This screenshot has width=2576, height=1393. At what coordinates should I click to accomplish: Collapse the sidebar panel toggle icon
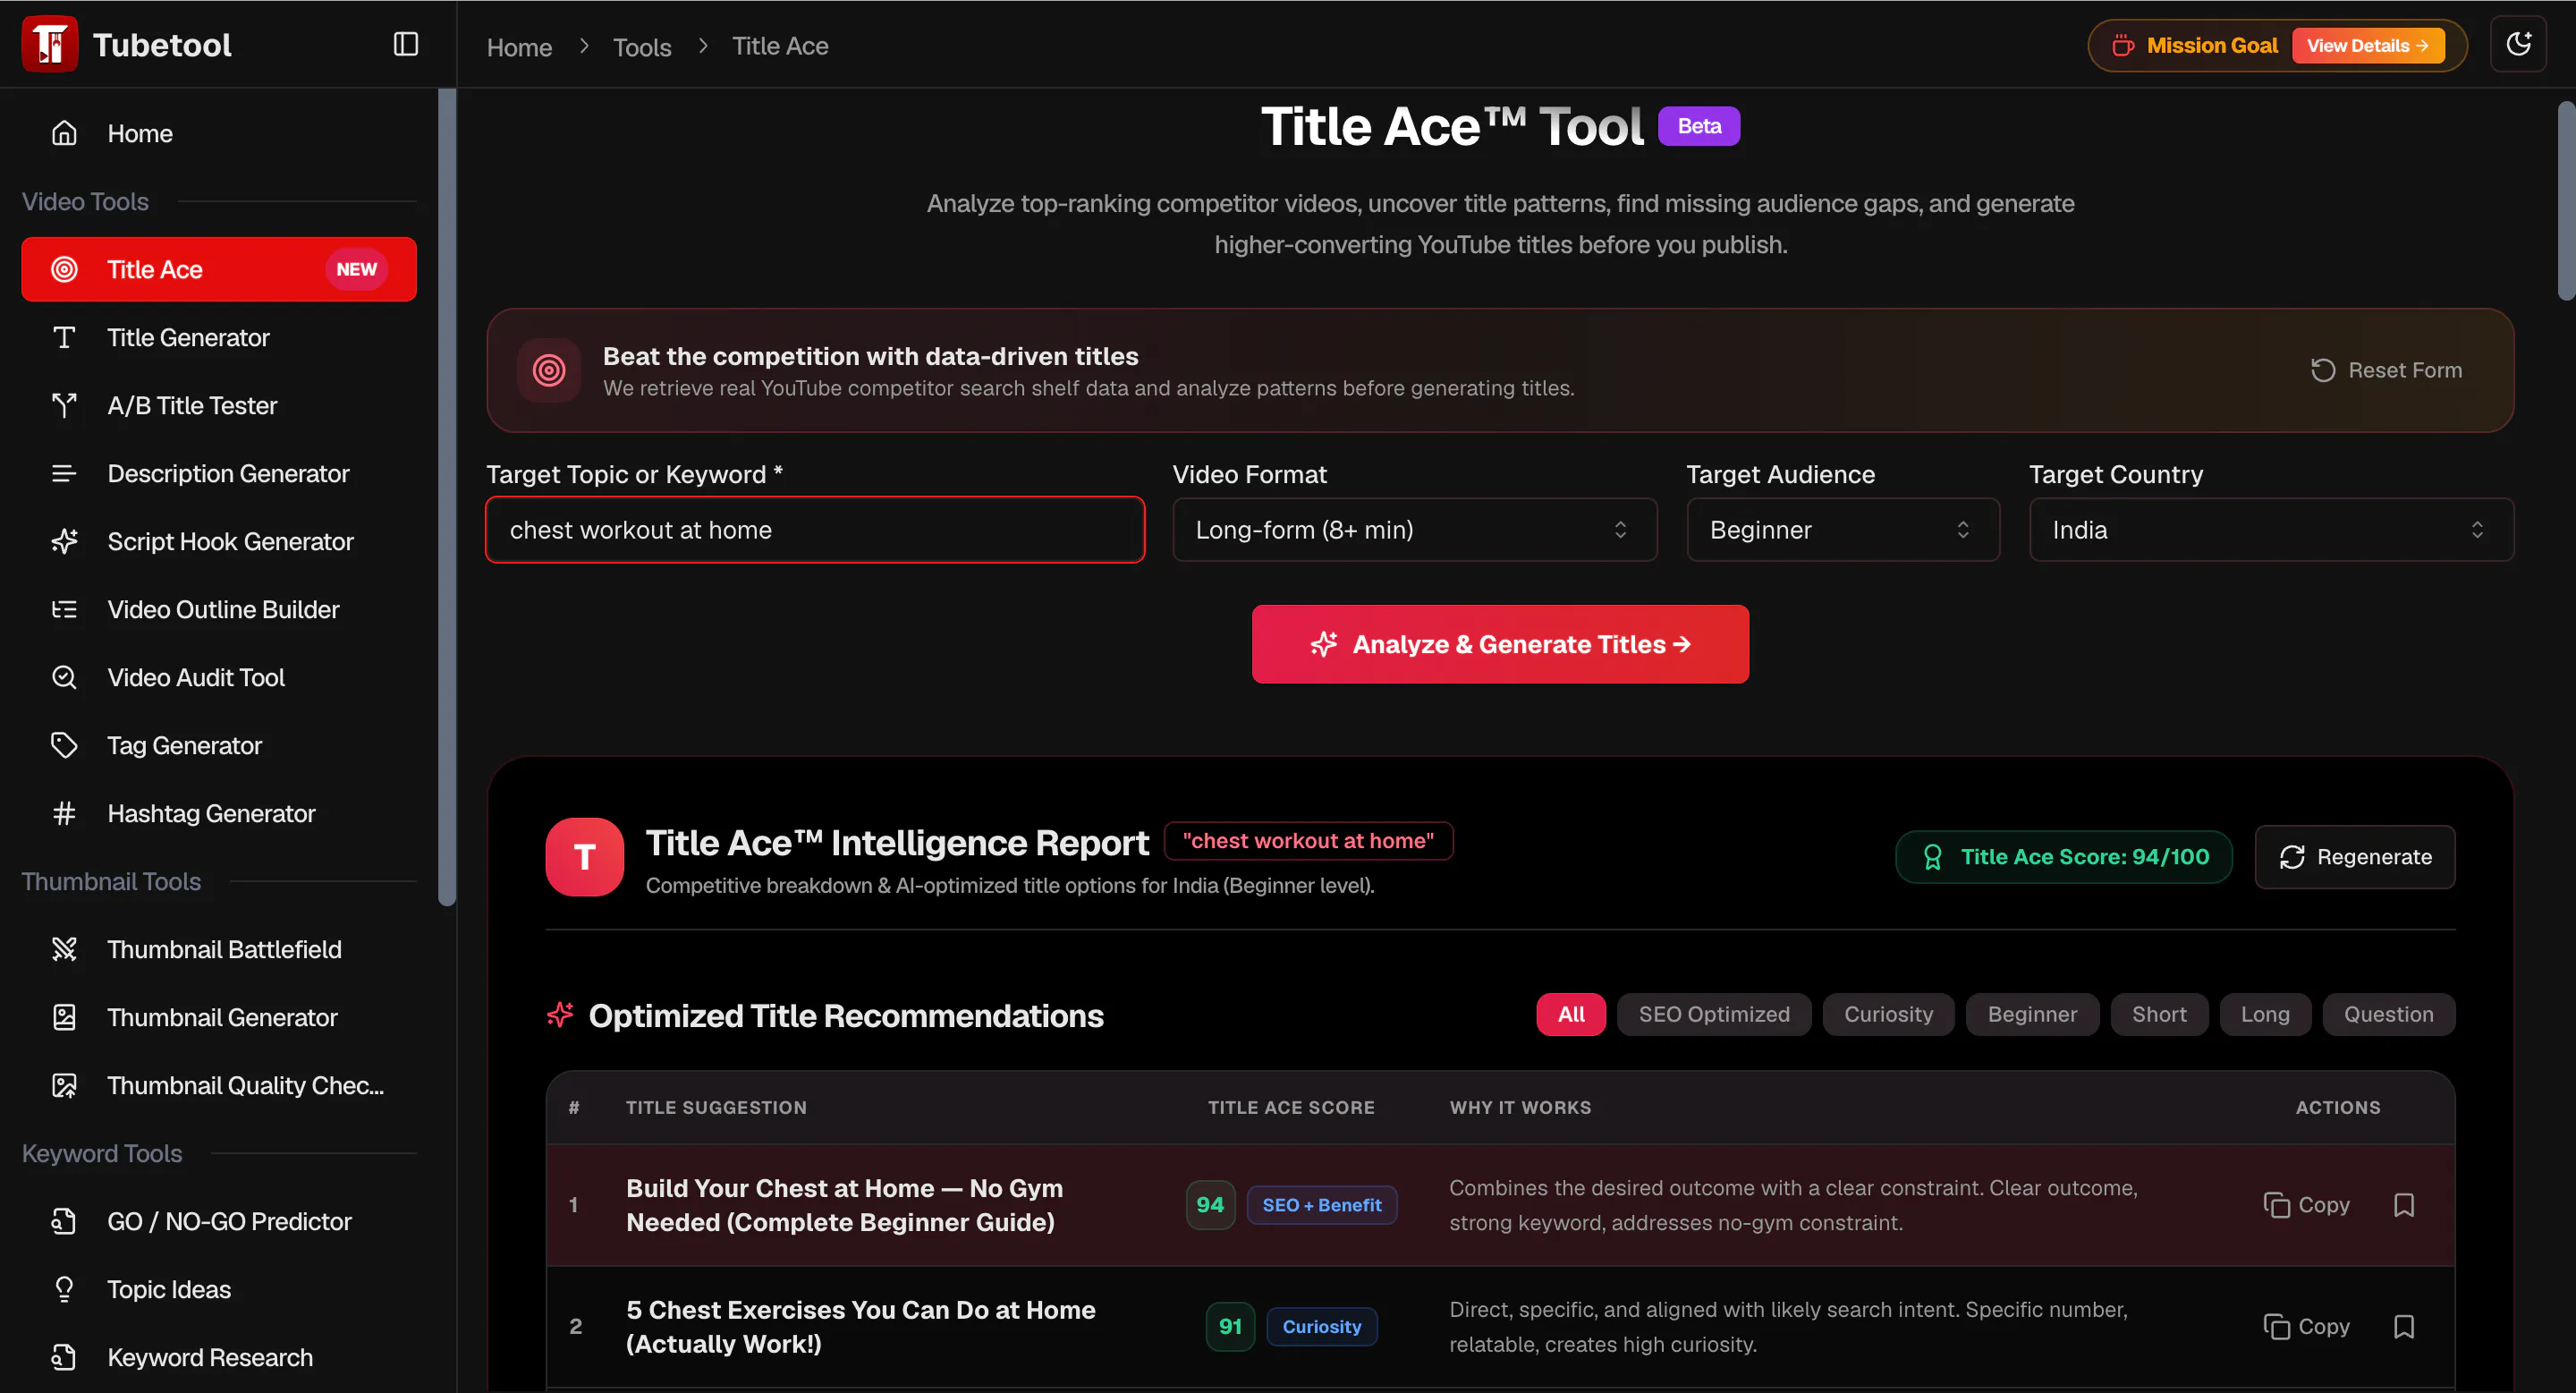click(406, 44)
